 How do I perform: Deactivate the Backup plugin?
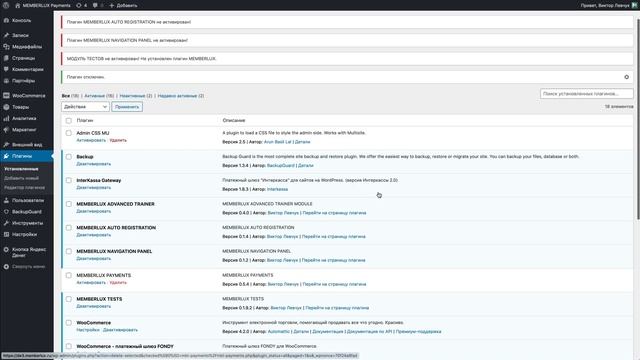[x=93, y=164]
